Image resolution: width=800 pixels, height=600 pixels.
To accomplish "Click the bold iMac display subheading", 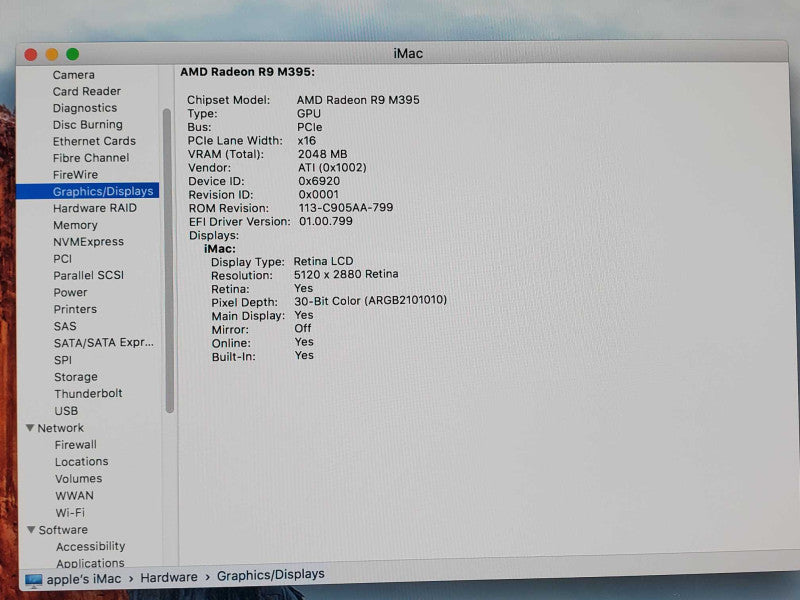I will [x=220, y=249].
